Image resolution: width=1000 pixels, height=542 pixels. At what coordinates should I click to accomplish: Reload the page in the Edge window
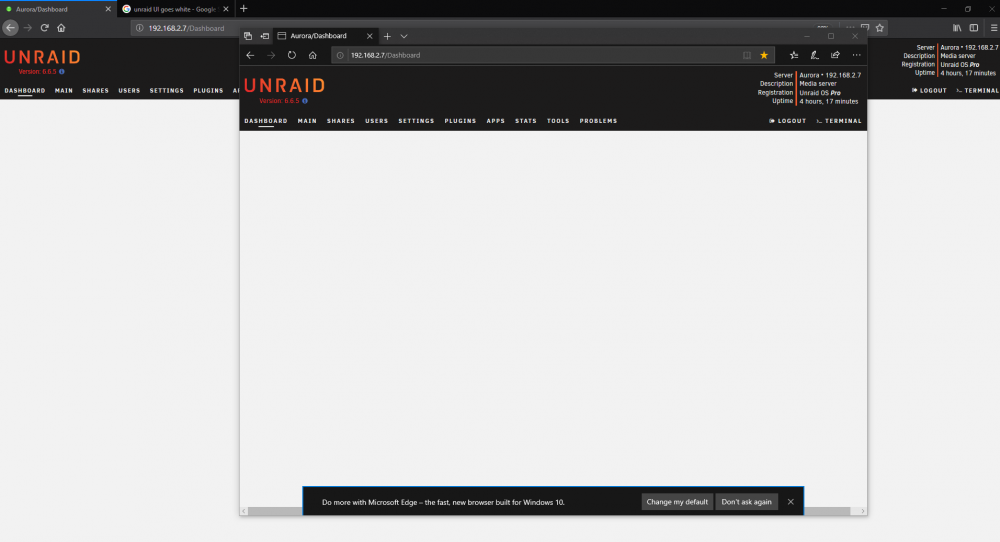tap(291, 55)
